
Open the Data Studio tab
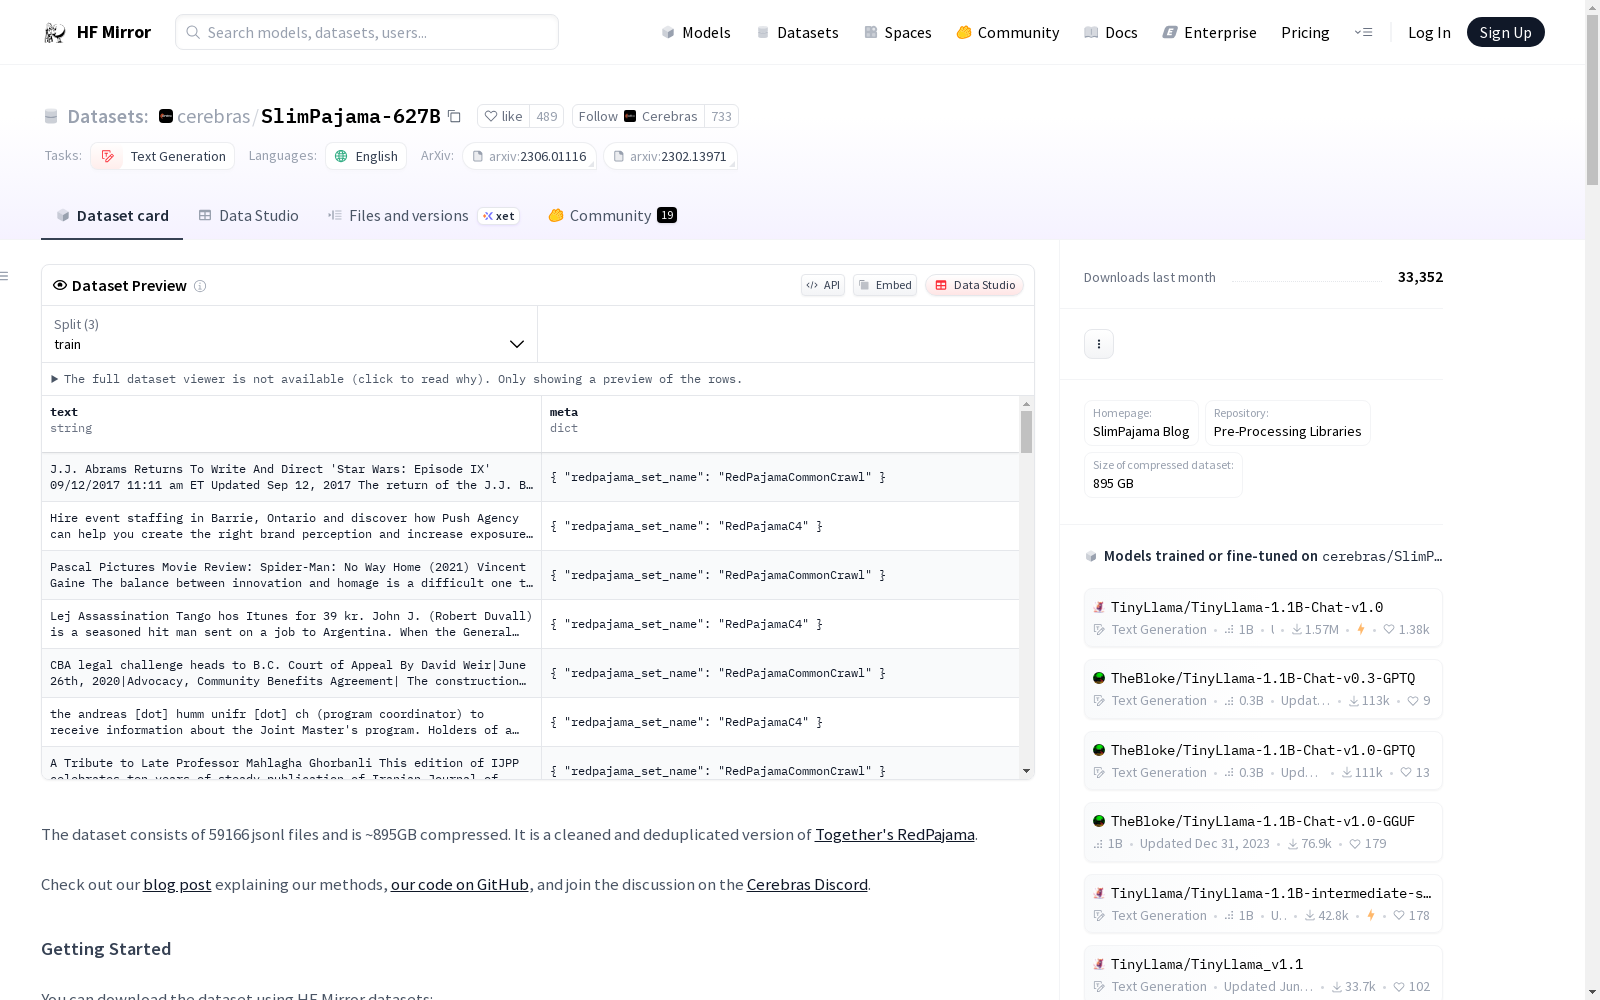coord(248,216)
